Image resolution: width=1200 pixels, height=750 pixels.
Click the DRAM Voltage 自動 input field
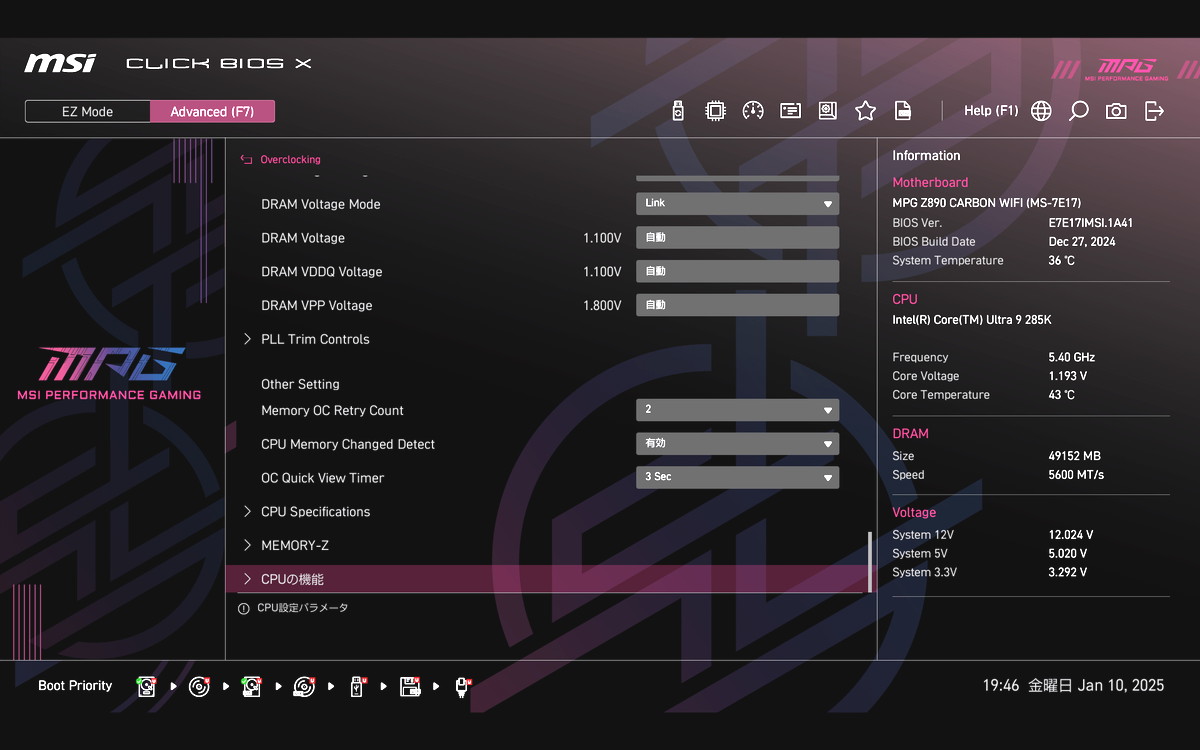click(738, 238)
